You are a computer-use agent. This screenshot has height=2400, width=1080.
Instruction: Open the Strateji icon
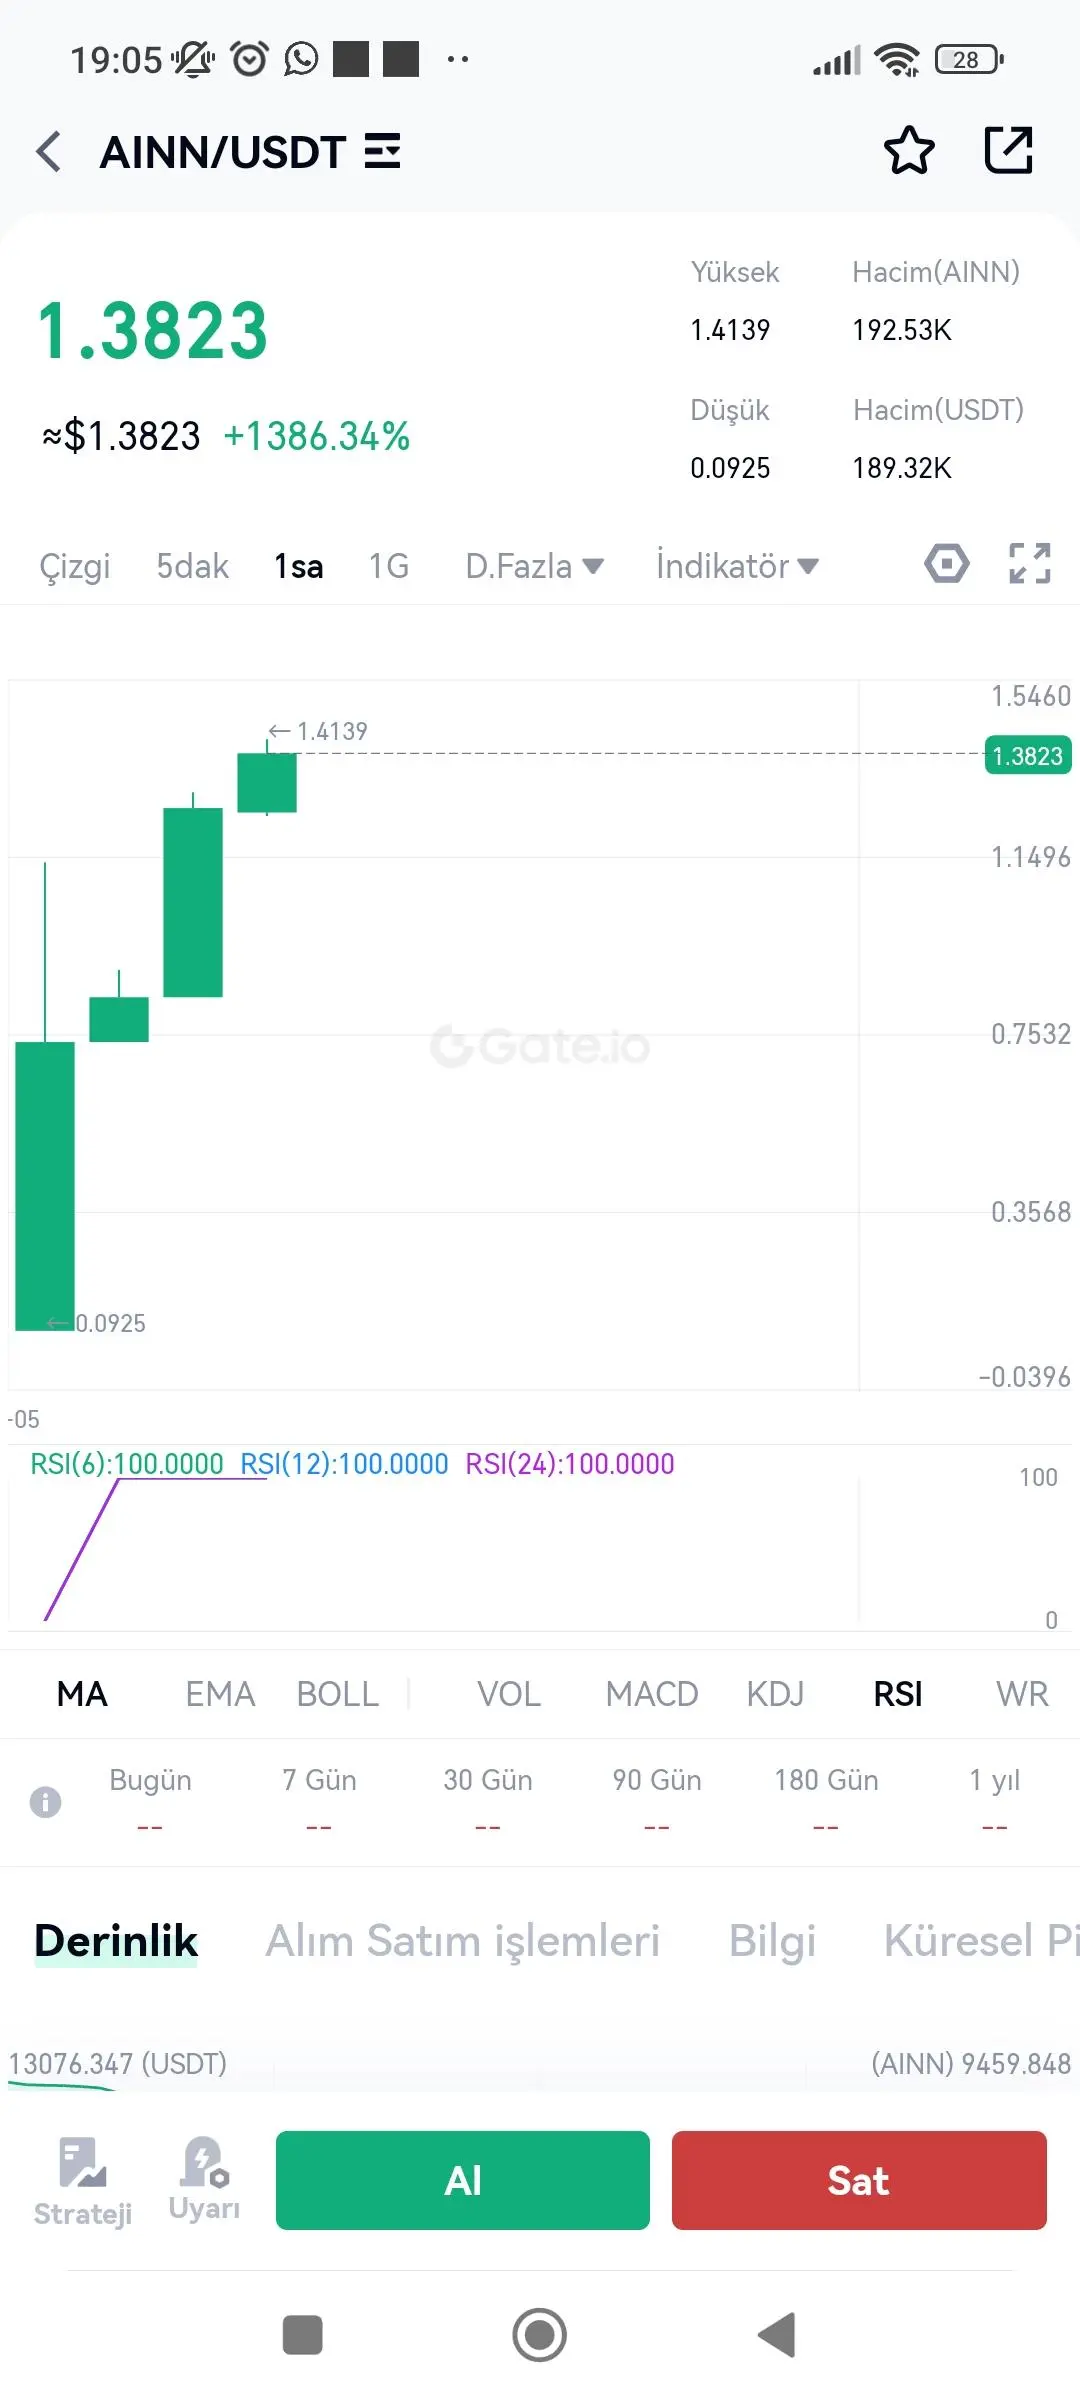[83, 2183]
